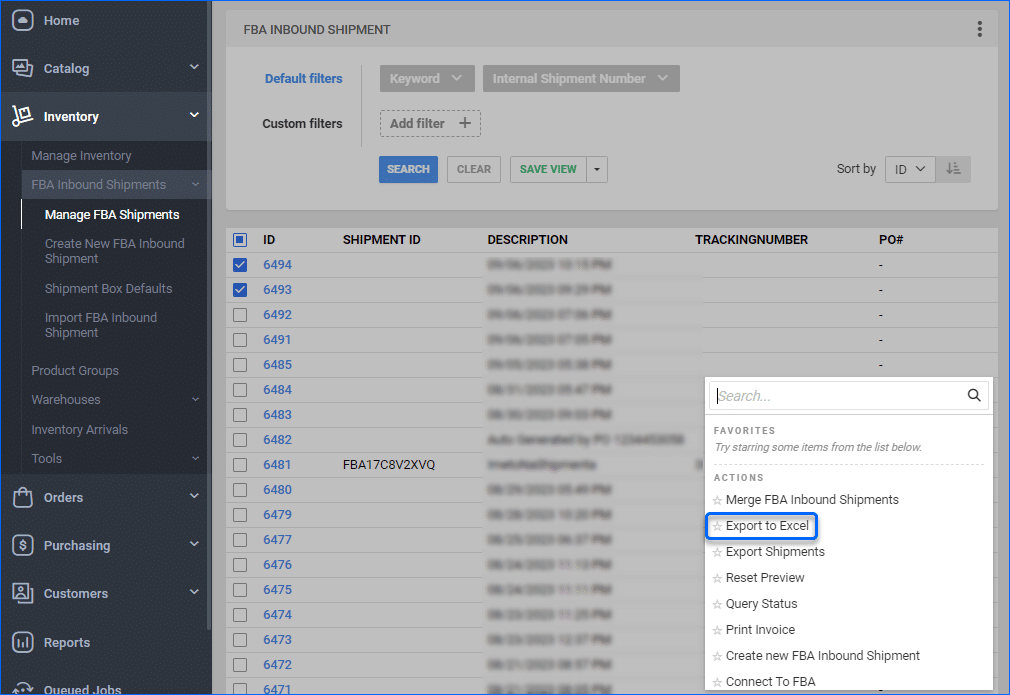
Task: Click the Reports icon in the sidebar
Action: tap(22, 642)
